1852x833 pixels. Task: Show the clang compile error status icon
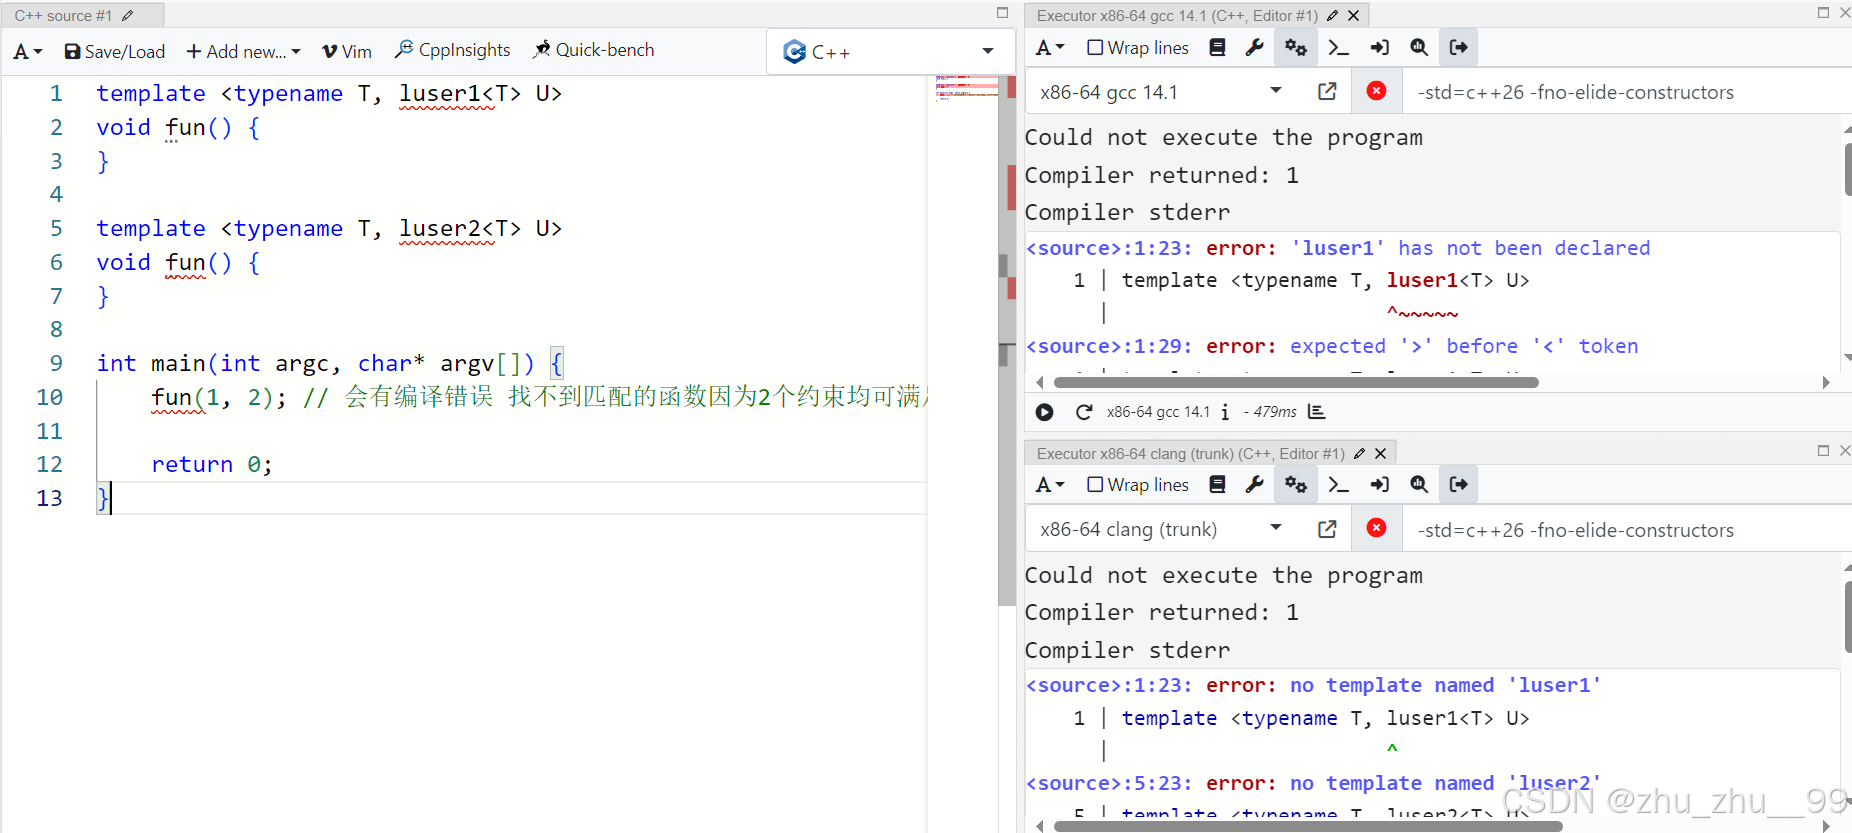point(1377,528)
